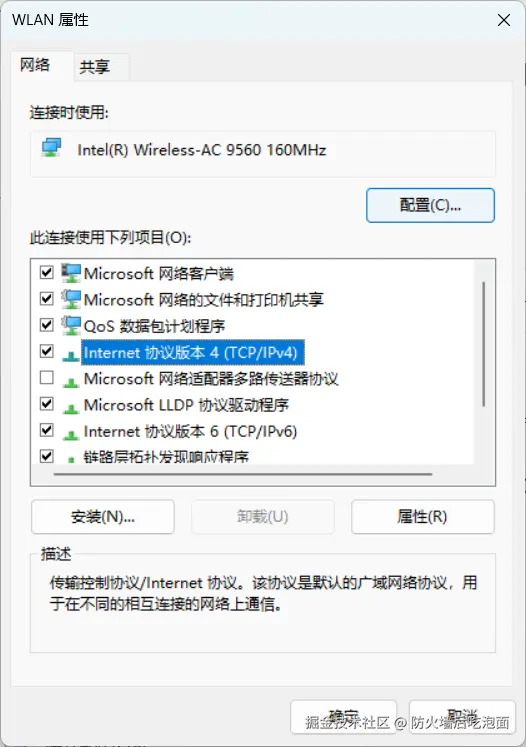Switch to the 共享 tab

95,67
